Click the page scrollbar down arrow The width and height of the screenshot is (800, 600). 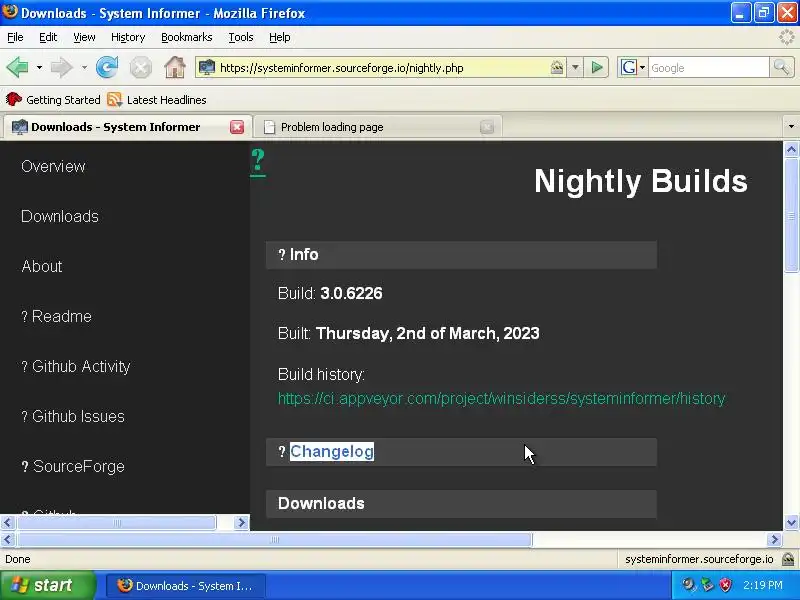[791, 522]
